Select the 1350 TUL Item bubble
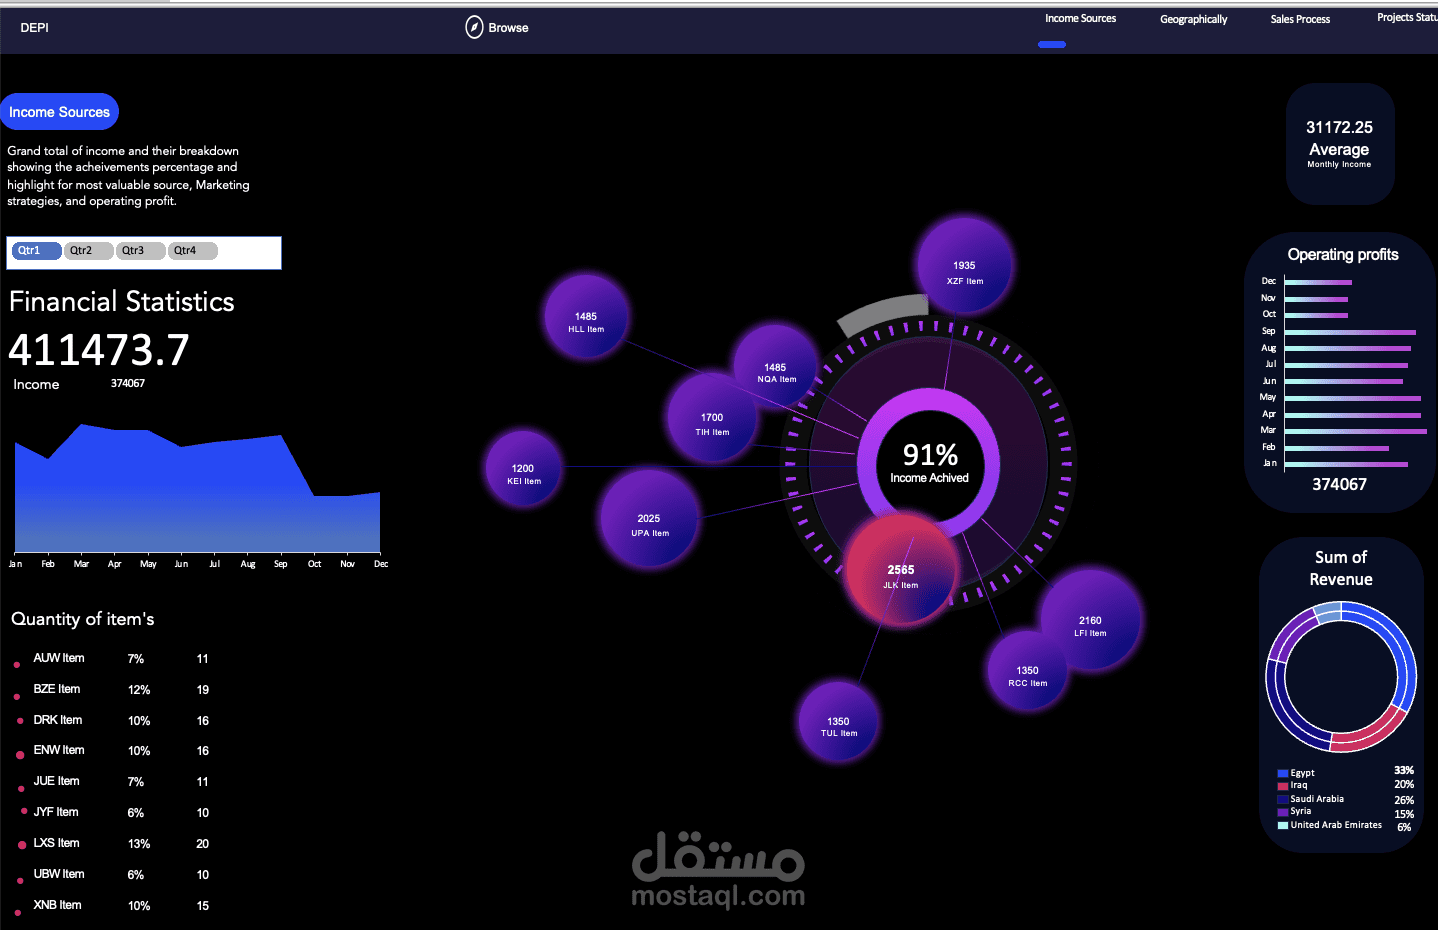The image size is (1438, 930). [838, 722]
